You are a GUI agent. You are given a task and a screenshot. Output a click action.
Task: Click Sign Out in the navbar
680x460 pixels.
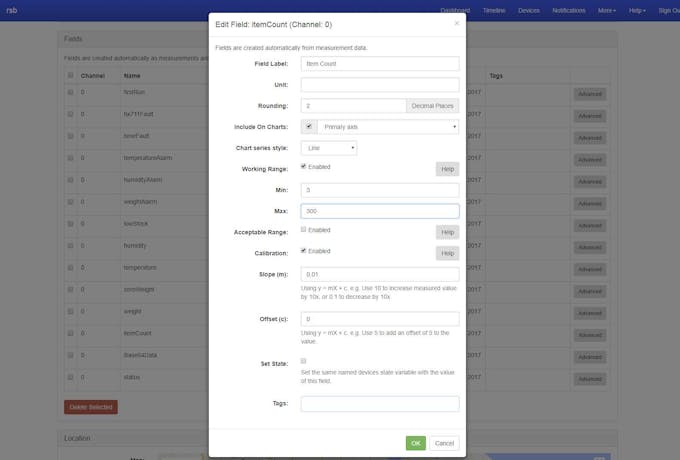point(669,10)
